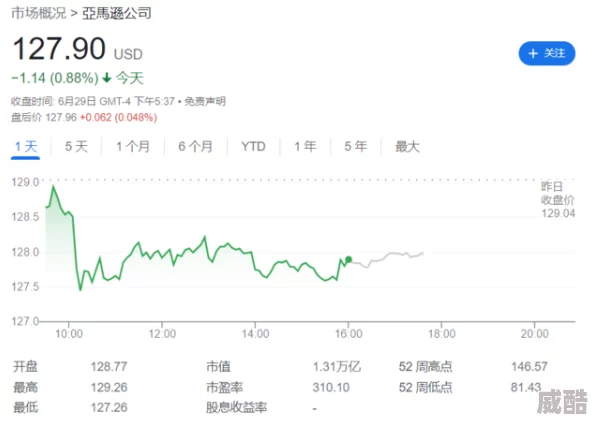Click the 52 周低点 row label
The image size is (594, 424).
click(x=425, y=387)
